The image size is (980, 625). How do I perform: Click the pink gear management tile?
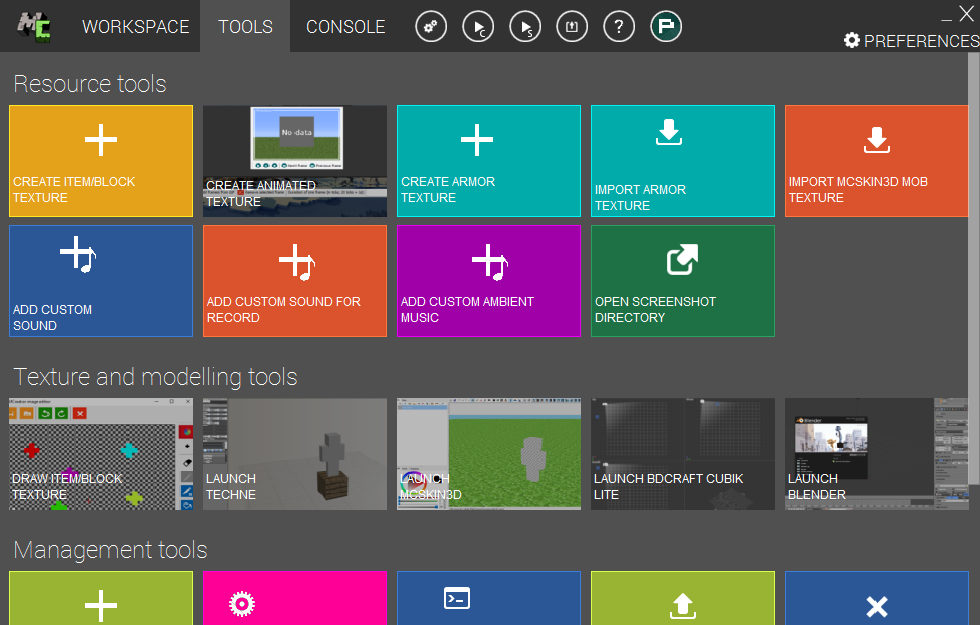(x=295, y=599)
